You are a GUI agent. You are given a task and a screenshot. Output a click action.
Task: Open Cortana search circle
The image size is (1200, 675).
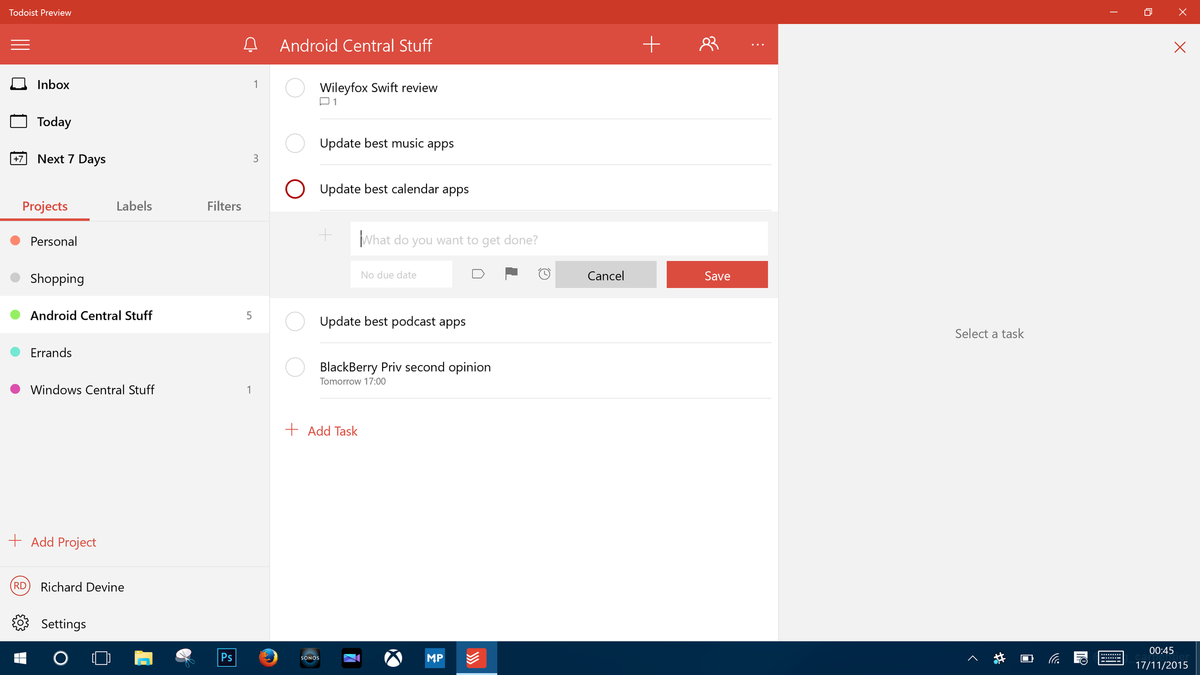coord(60,658)
